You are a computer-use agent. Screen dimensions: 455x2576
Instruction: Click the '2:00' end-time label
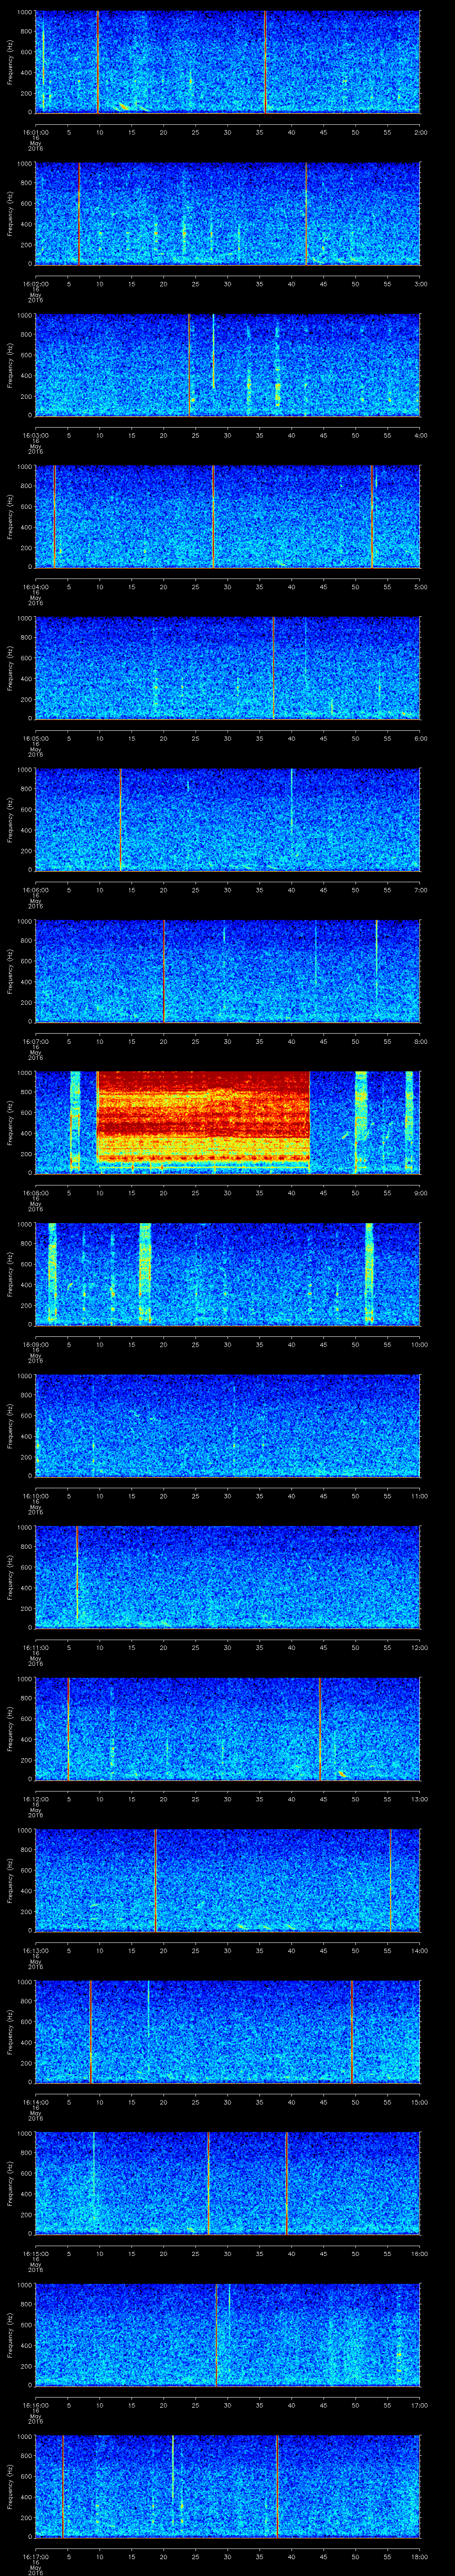pos(420,132)
